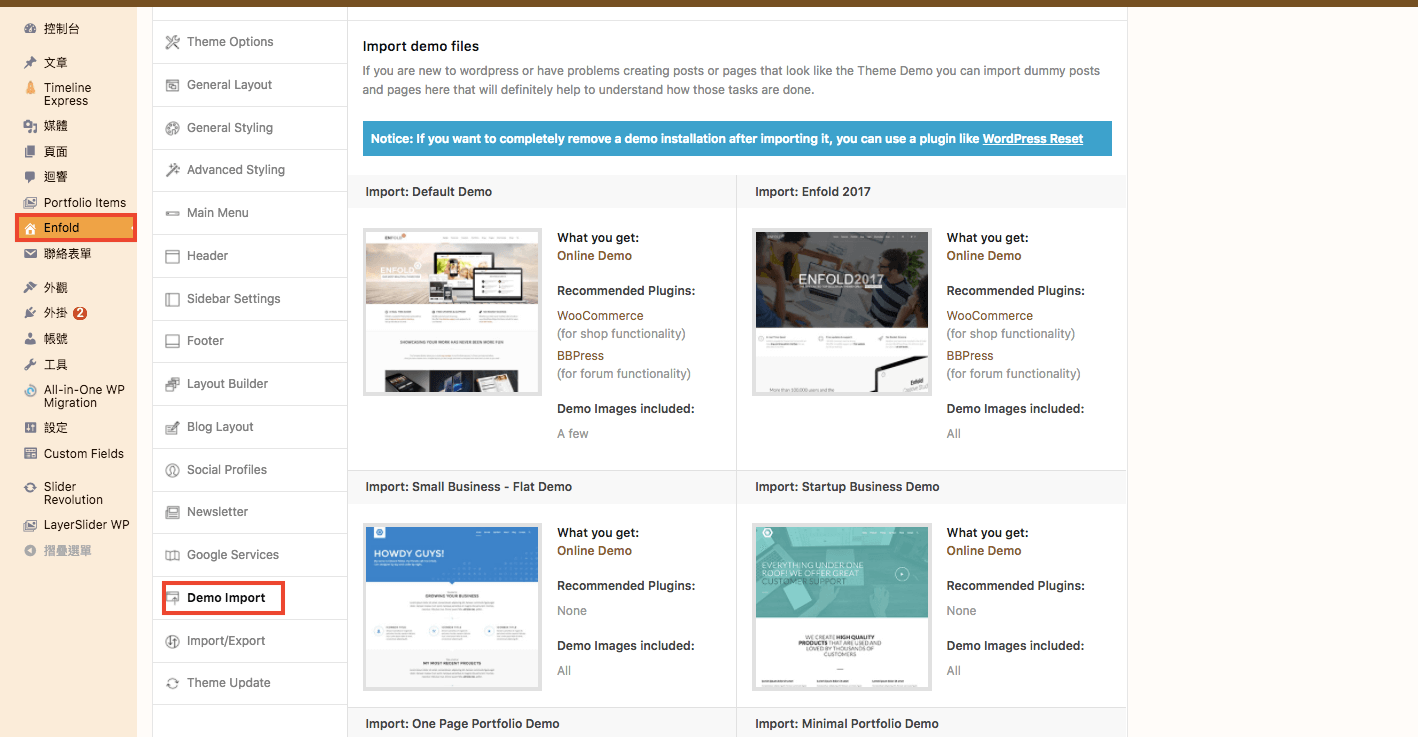Click the Enfold 2017 preview thumbnail
The width and height of the screenshot is (1418, 737).
click(842, 312)
